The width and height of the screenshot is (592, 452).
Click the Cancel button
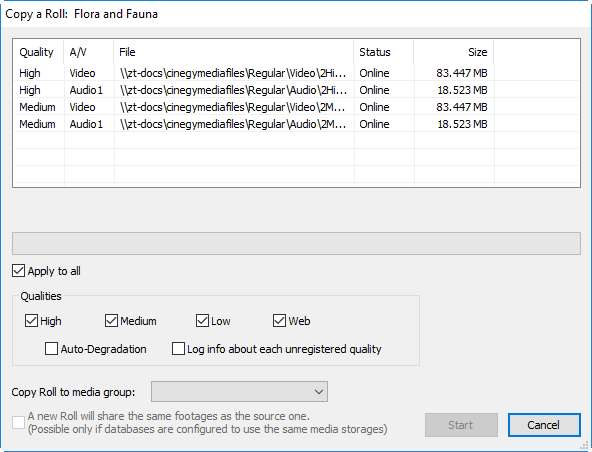544,425
